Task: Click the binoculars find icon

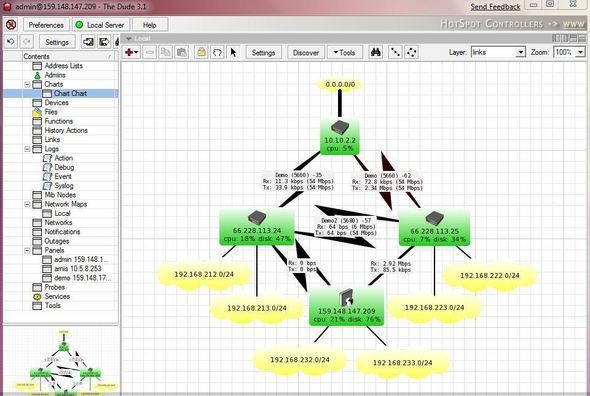Action: tap(376, 52)
